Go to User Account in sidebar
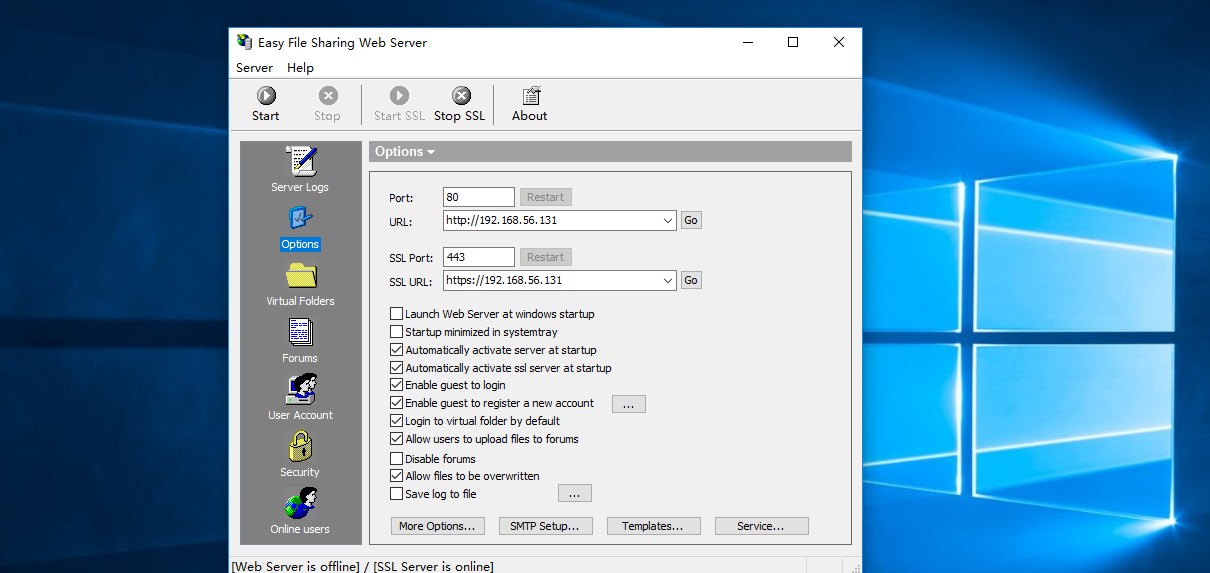 pos(300,390)
